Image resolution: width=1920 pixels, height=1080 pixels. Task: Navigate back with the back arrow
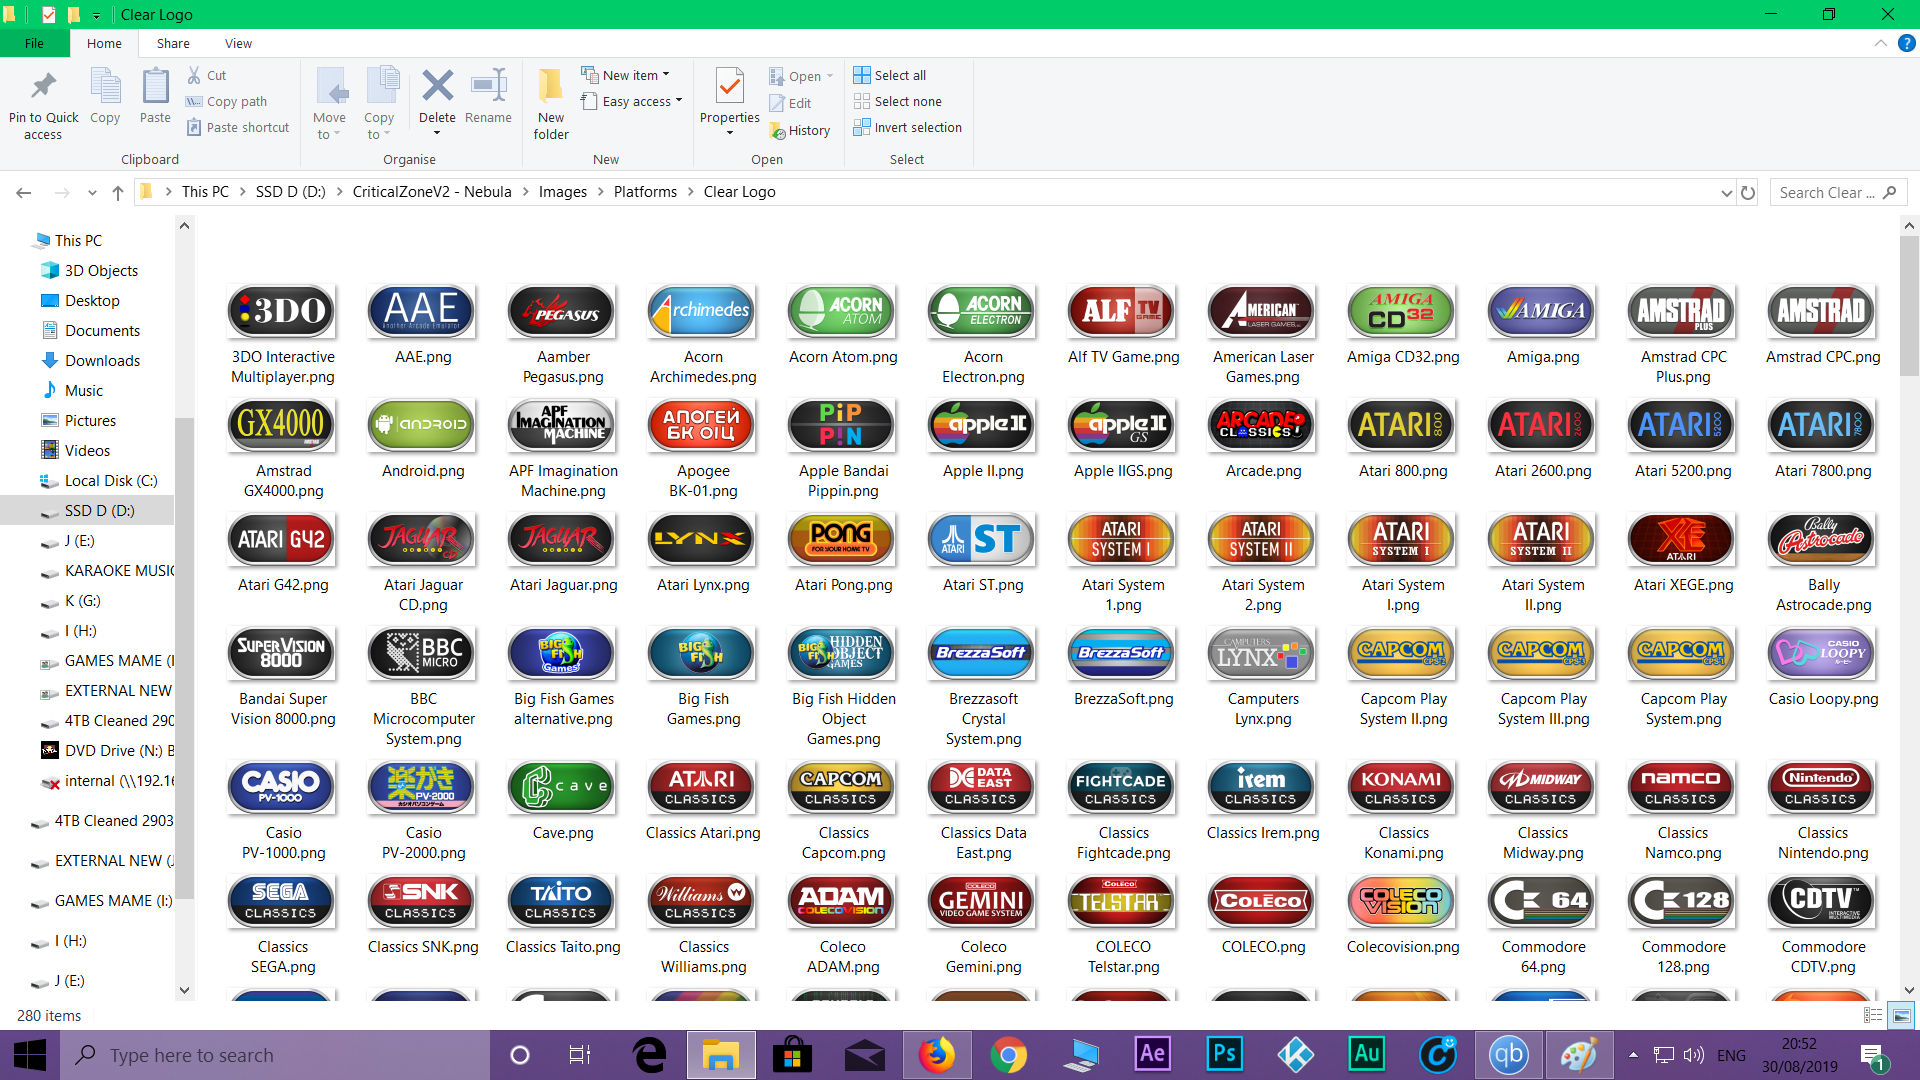(24, 192)
